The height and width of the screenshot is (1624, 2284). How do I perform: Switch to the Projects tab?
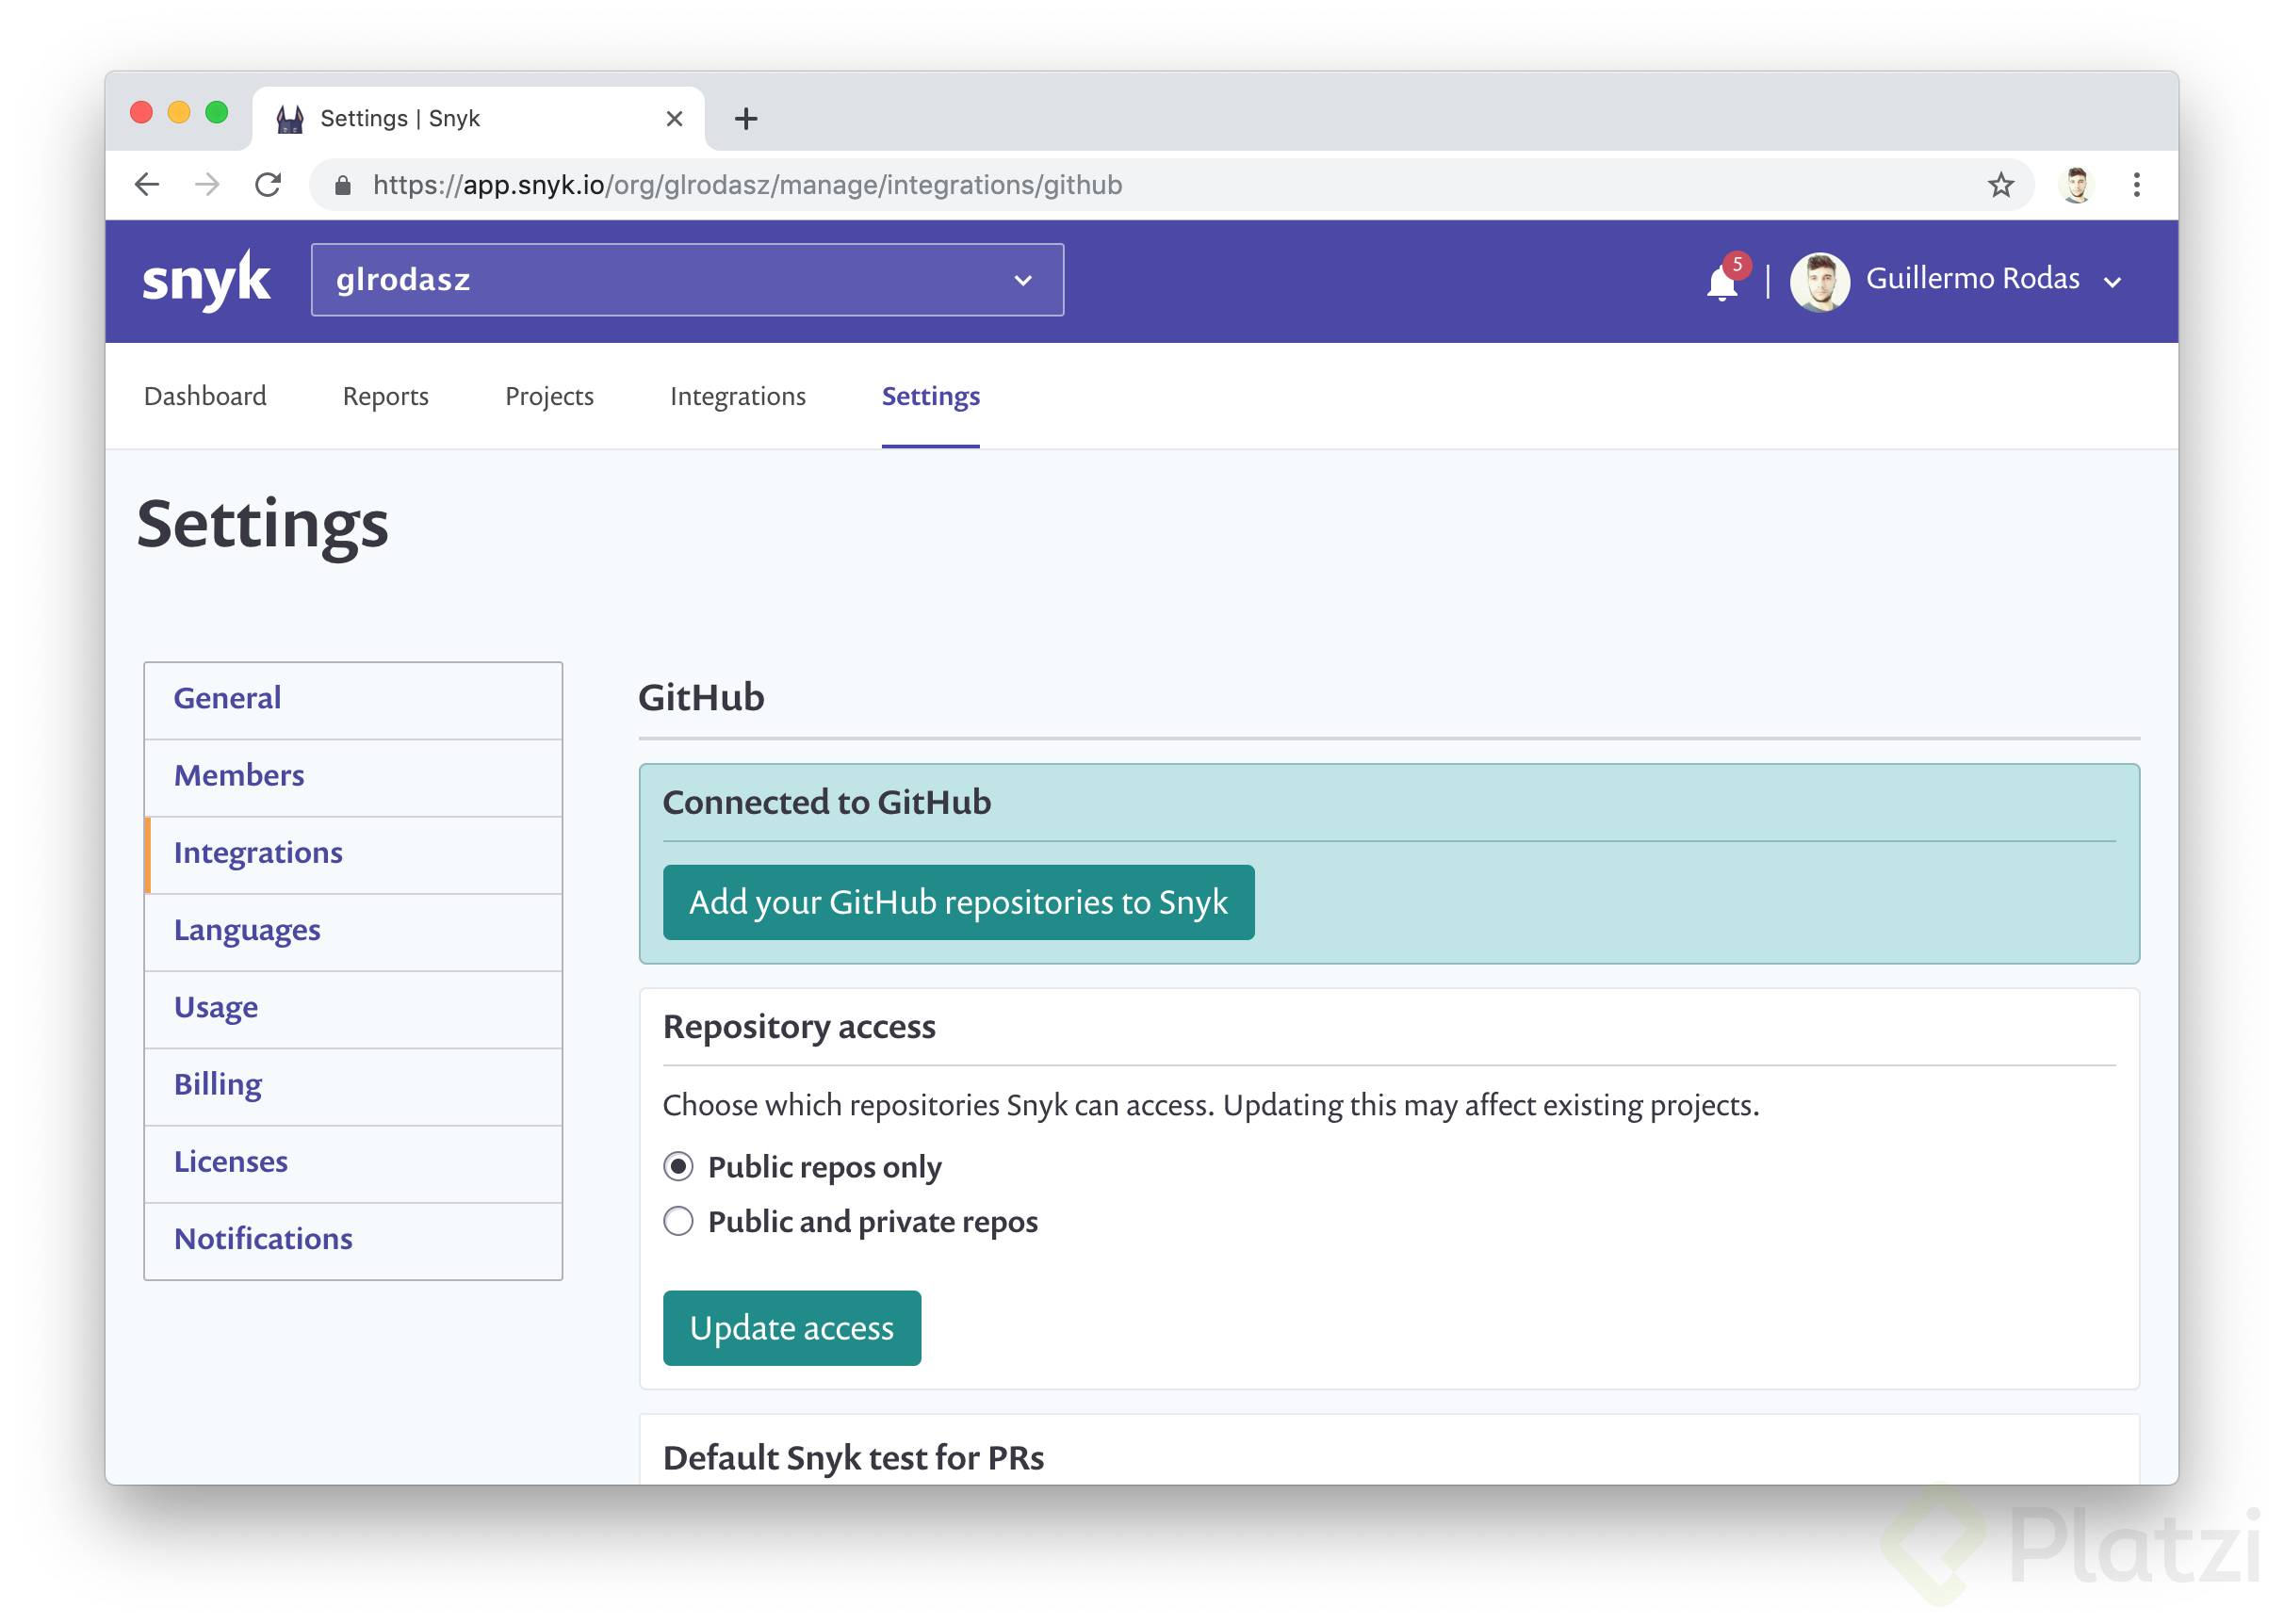point(549,396)
